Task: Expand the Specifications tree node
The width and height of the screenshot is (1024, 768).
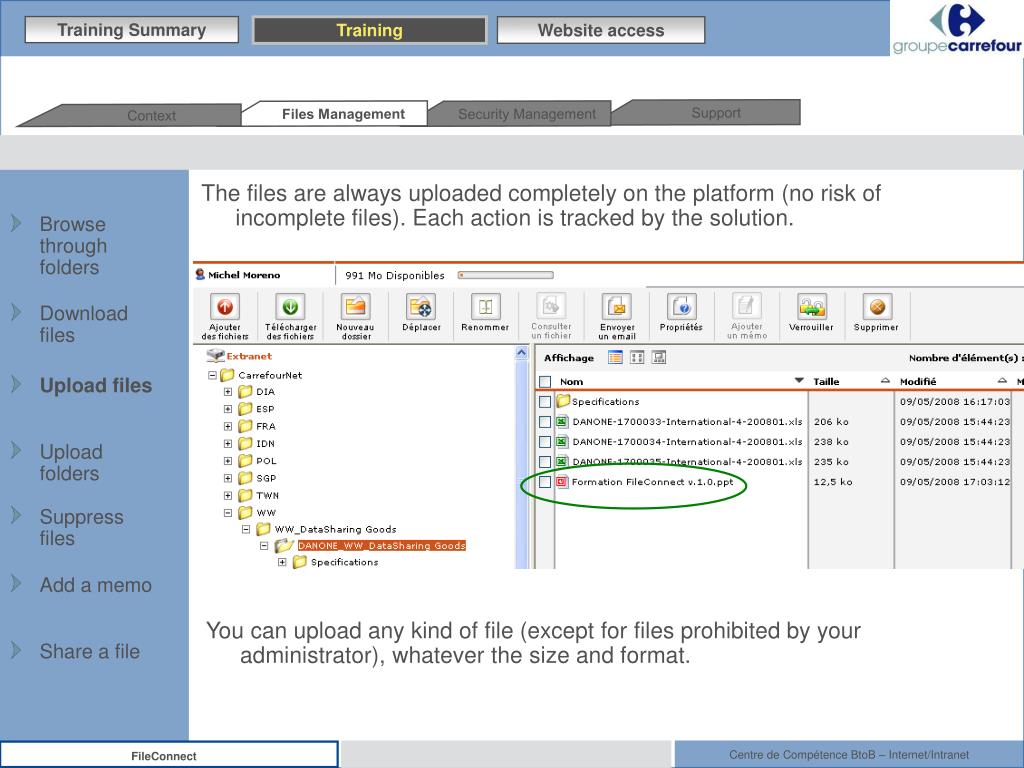Action: tap(282, 562)
